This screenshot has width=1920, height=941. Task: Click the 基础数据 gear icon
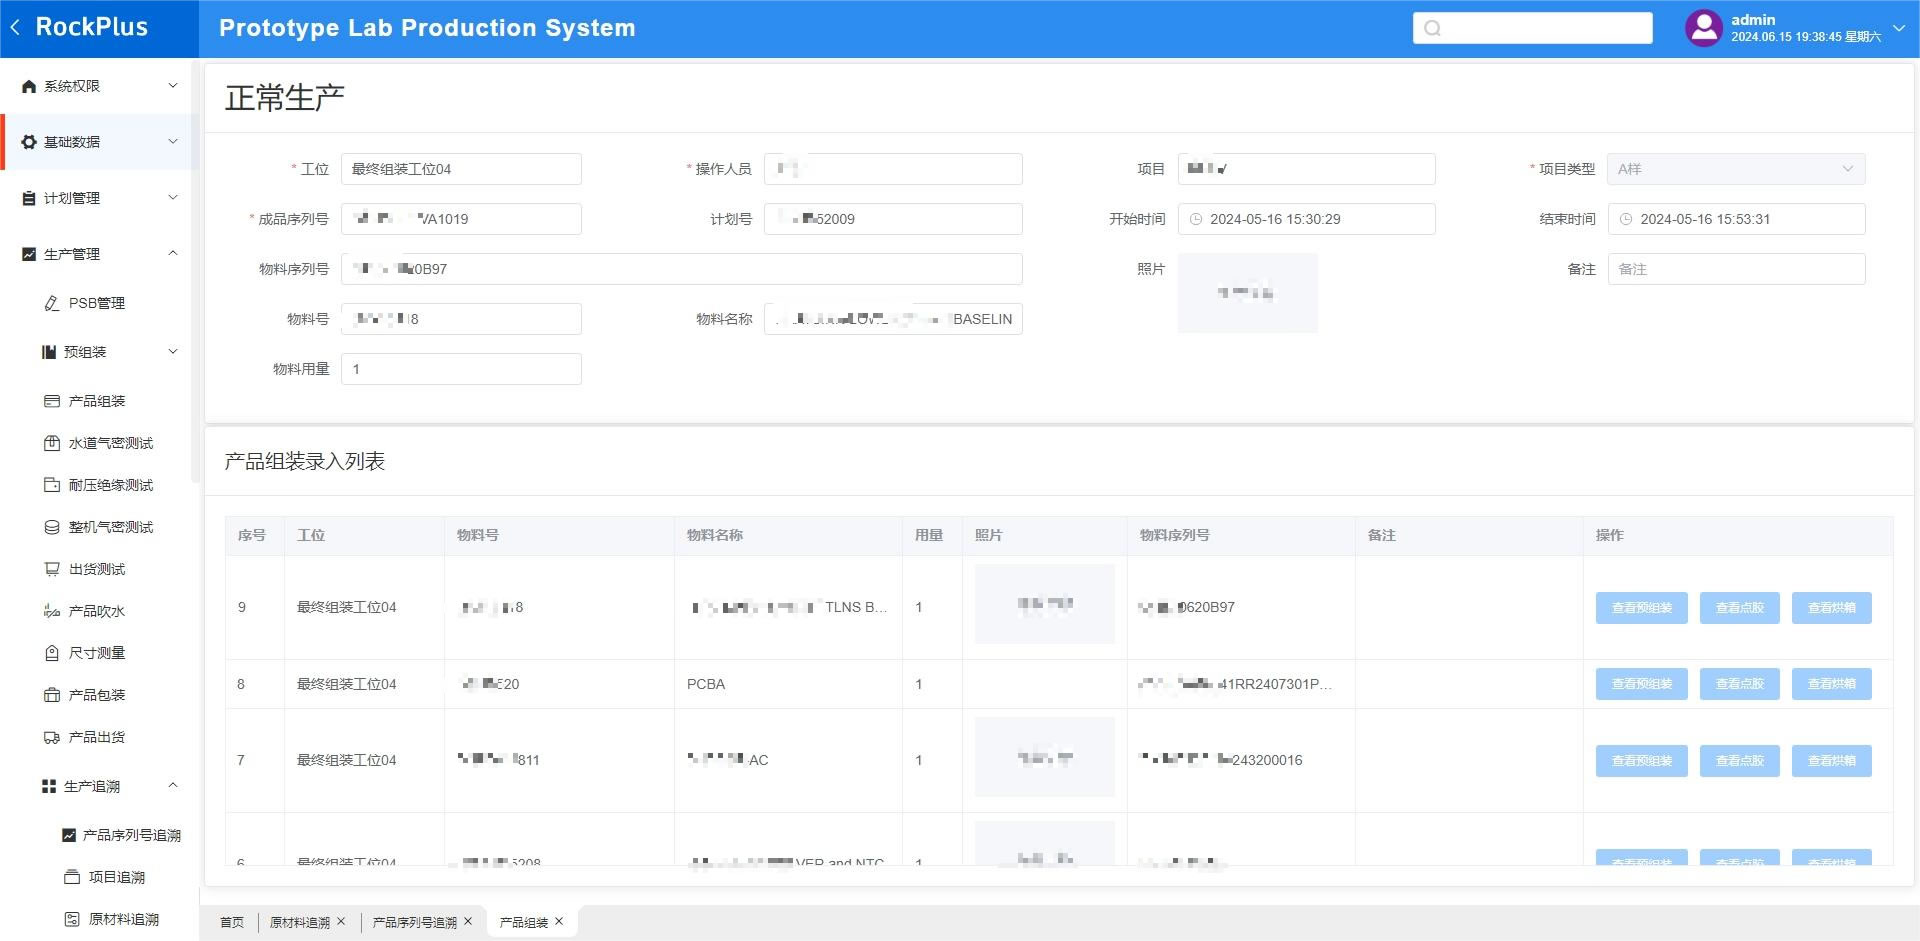(x=29, y=142)
